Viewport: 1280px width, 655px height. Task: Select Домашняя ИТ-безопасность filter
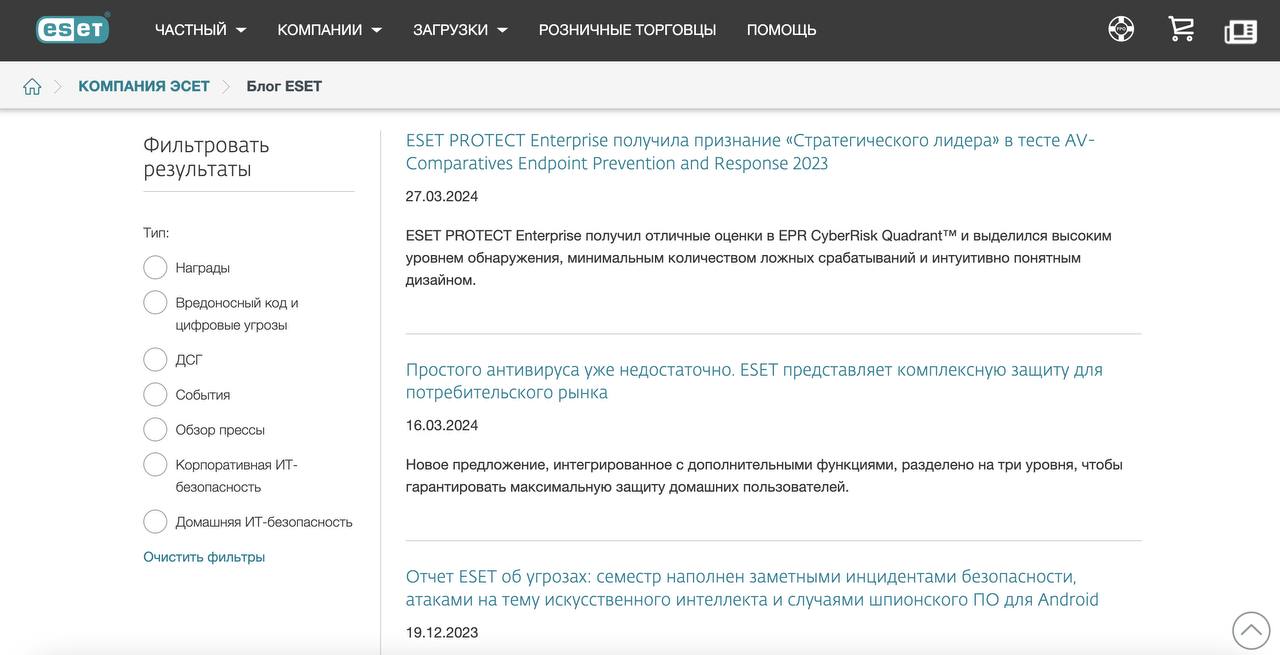coord(155,522)
